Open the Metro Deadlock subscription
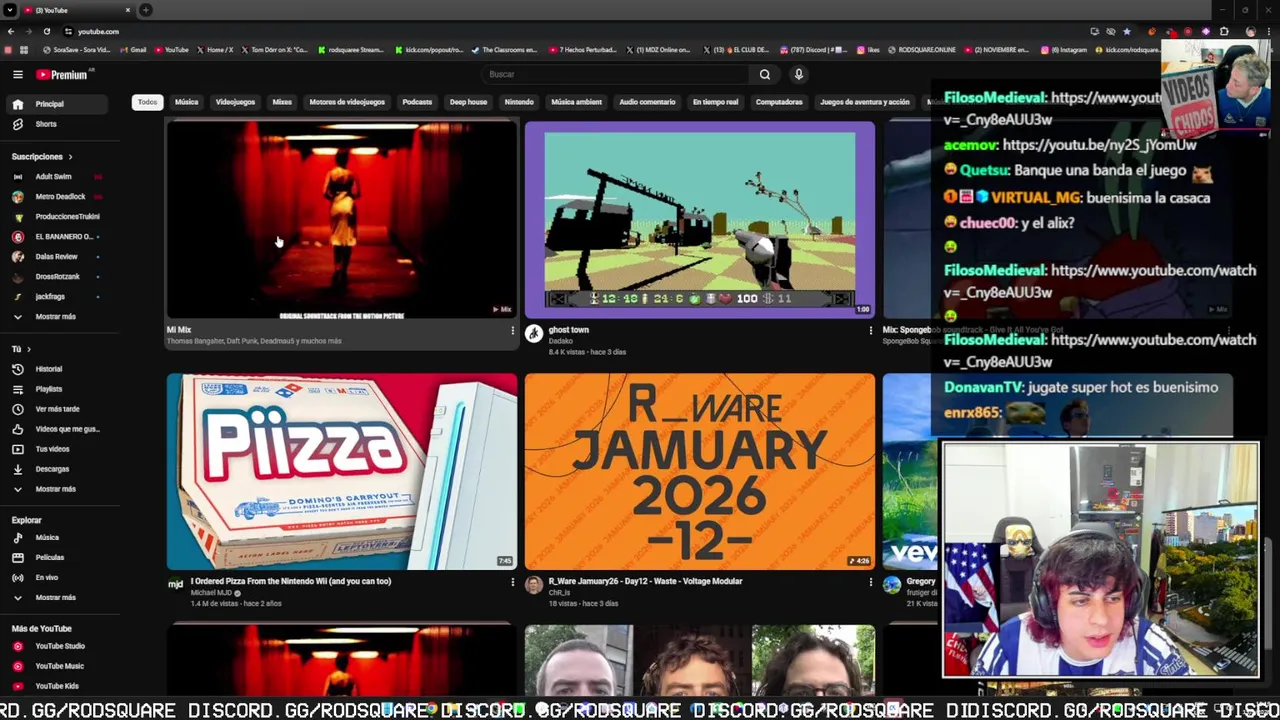 pos(60,197)
